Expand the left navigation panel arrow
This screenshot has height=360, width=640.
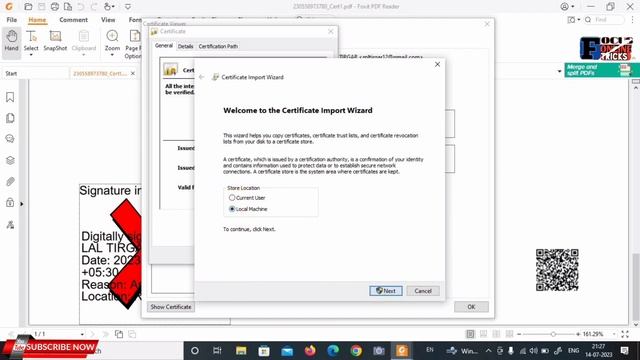(x=22, y=204)
